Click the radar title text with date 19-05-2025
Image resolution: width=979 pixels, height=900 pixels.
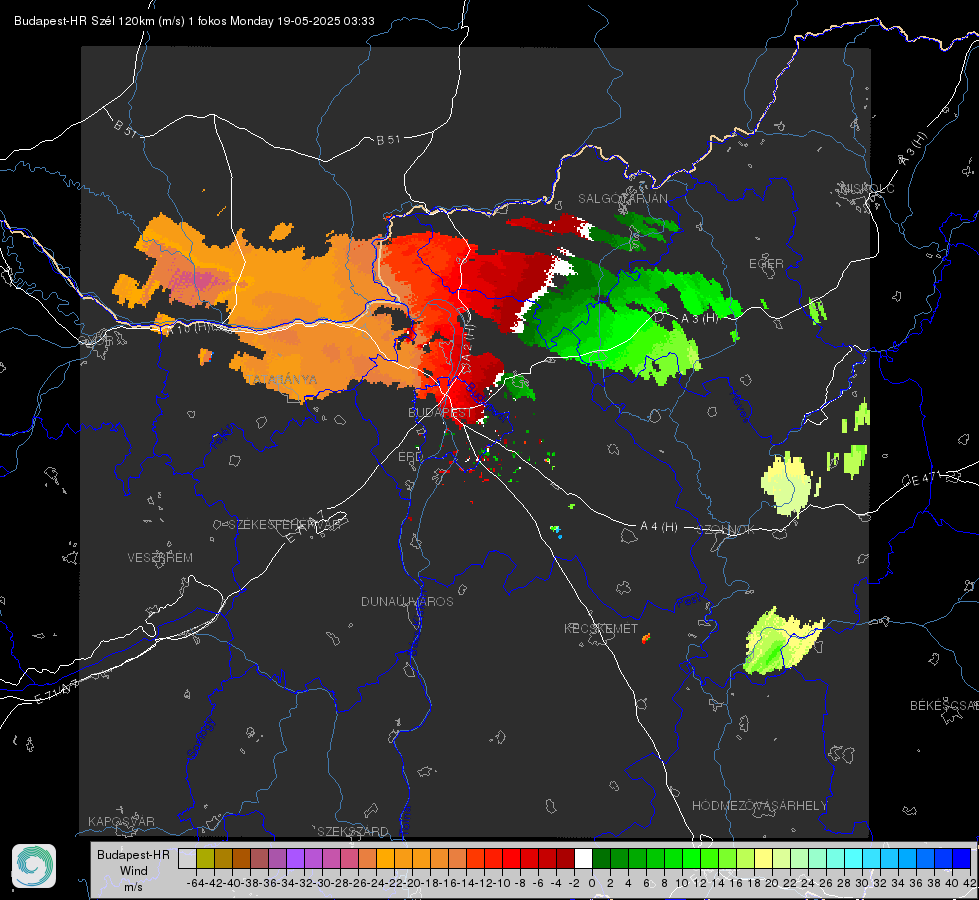(194, 21)
